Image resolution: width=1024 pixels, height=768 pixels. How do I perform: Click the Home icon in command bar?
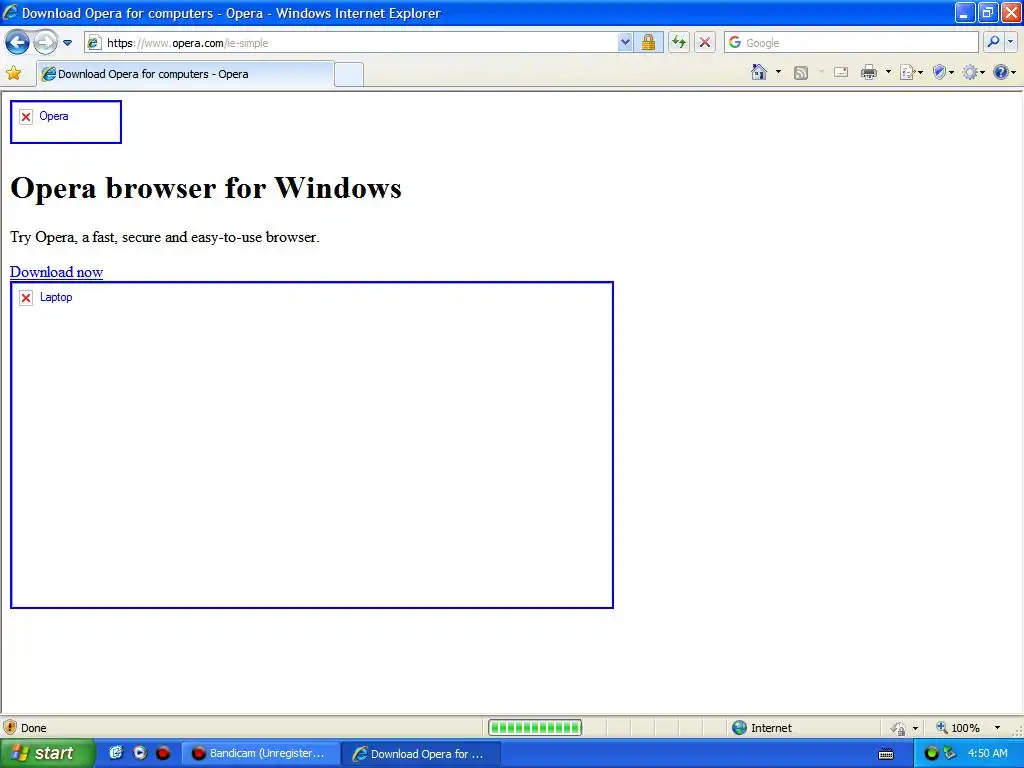(759, 72)
